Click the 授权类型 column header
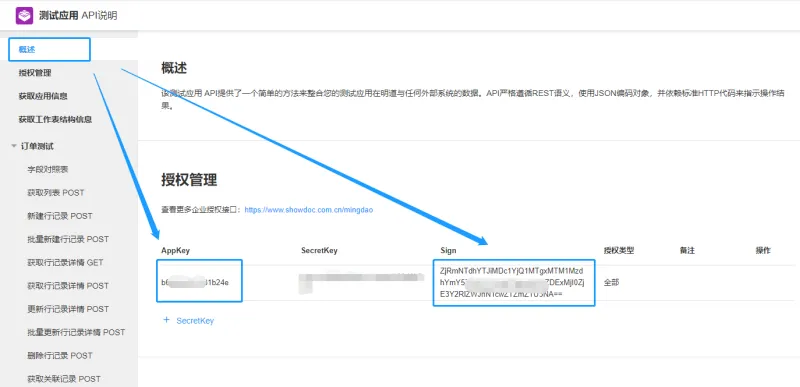 click(619, 250)
